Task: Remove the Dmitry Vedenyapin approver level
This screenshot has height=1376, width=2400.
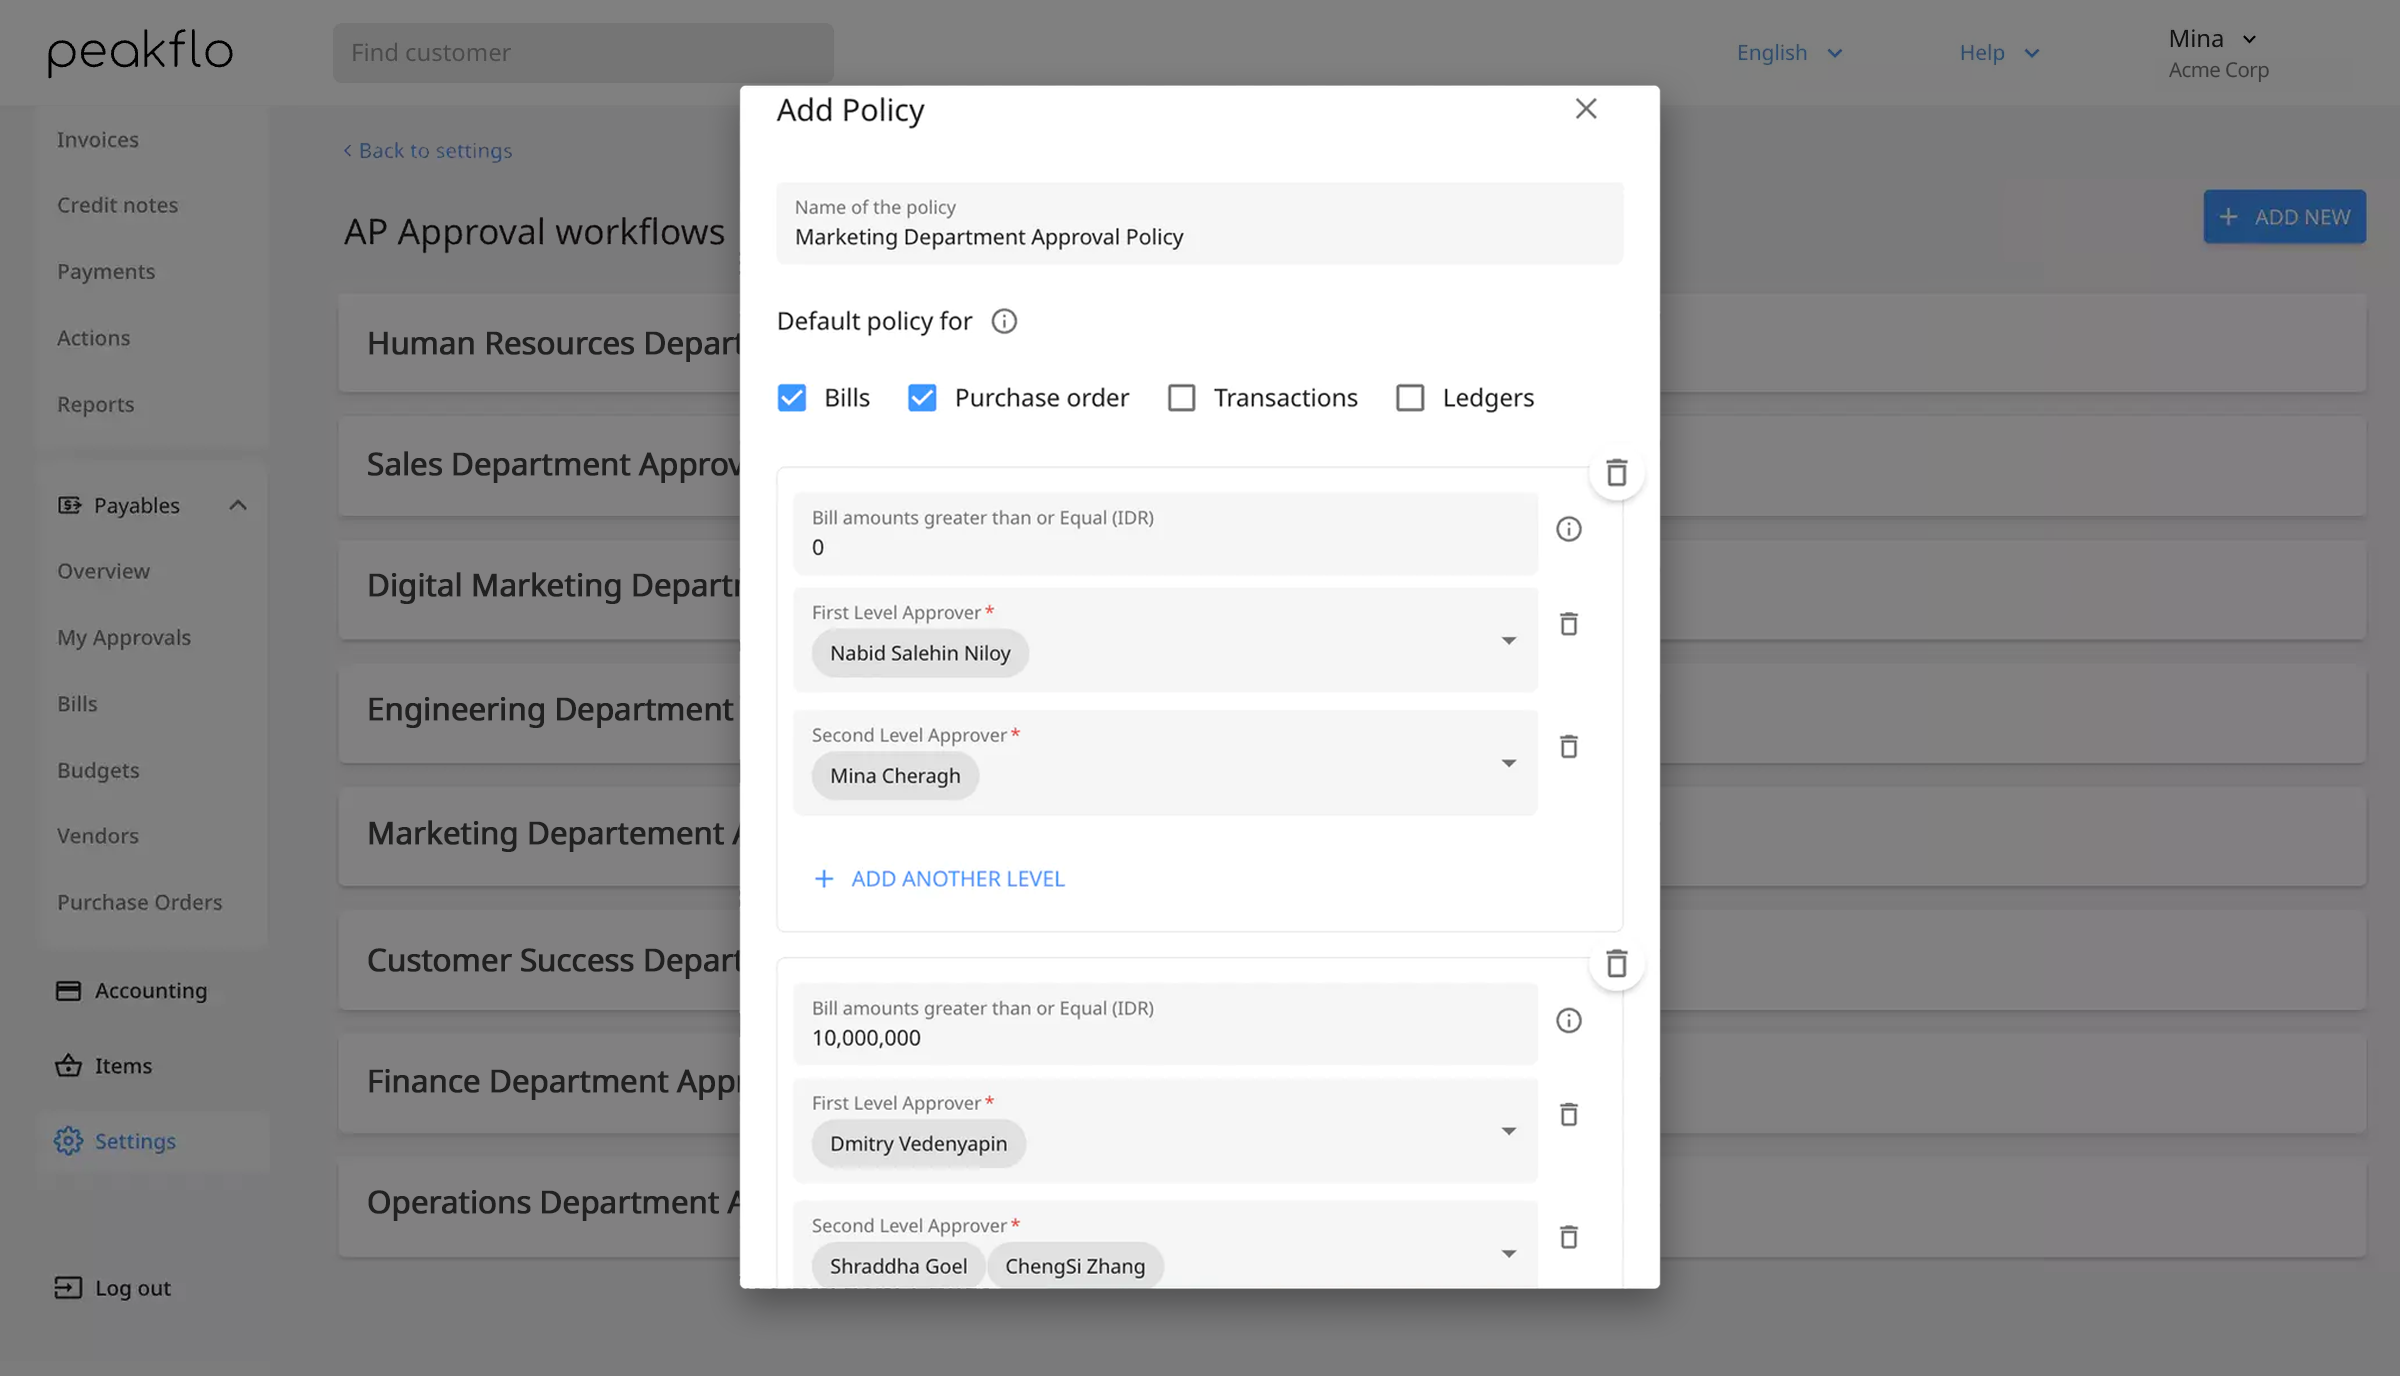Action: (1568, 1114)
